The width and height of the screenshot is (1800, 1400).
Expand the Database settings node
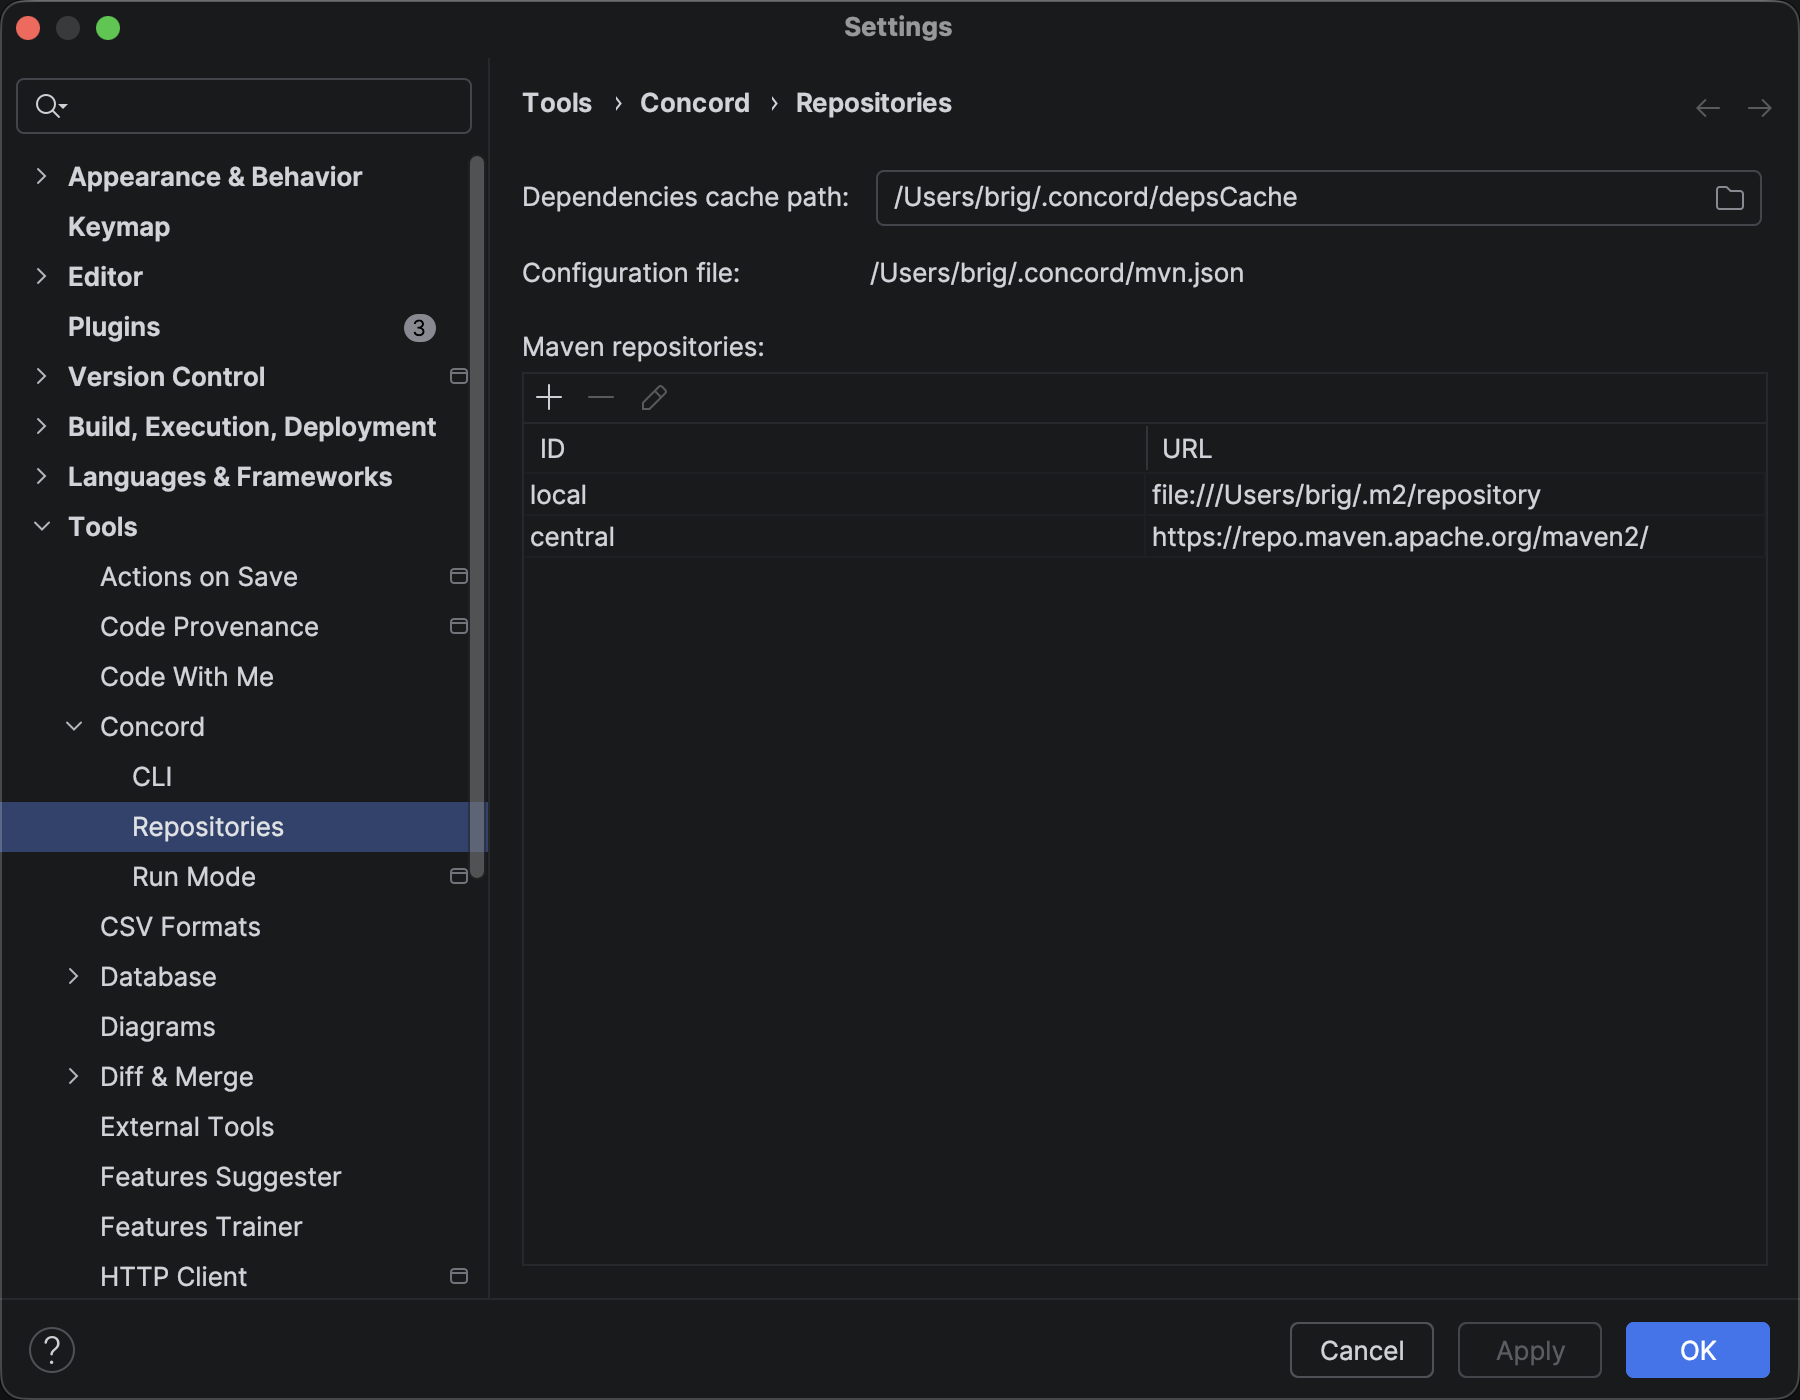(x=74, y=977)
